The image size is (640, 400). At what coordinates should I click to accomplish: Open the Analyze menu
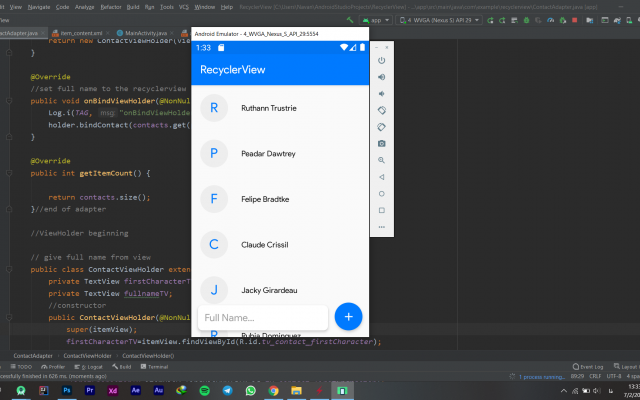[84, 7]
